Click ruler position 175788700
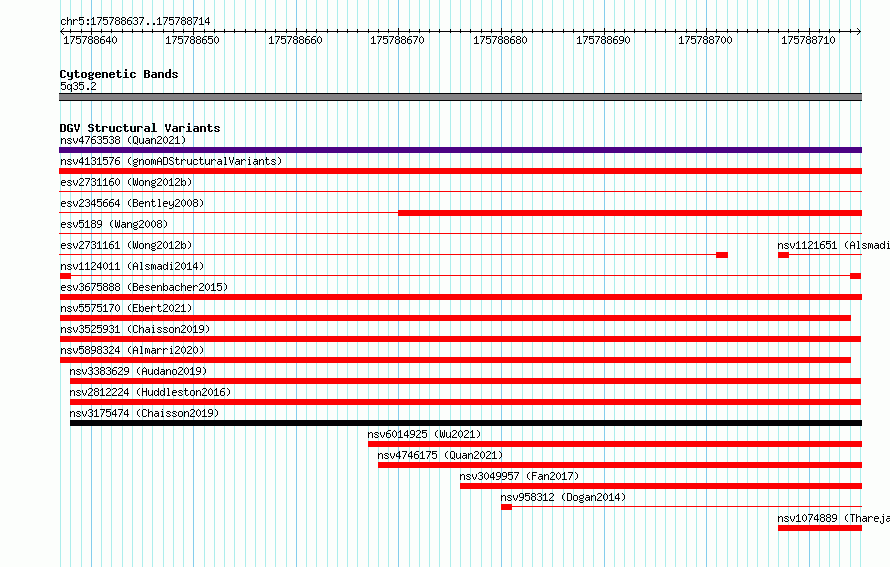Image resolution: width=890 pixels, height=567 pixels. [x=705, y=40]
